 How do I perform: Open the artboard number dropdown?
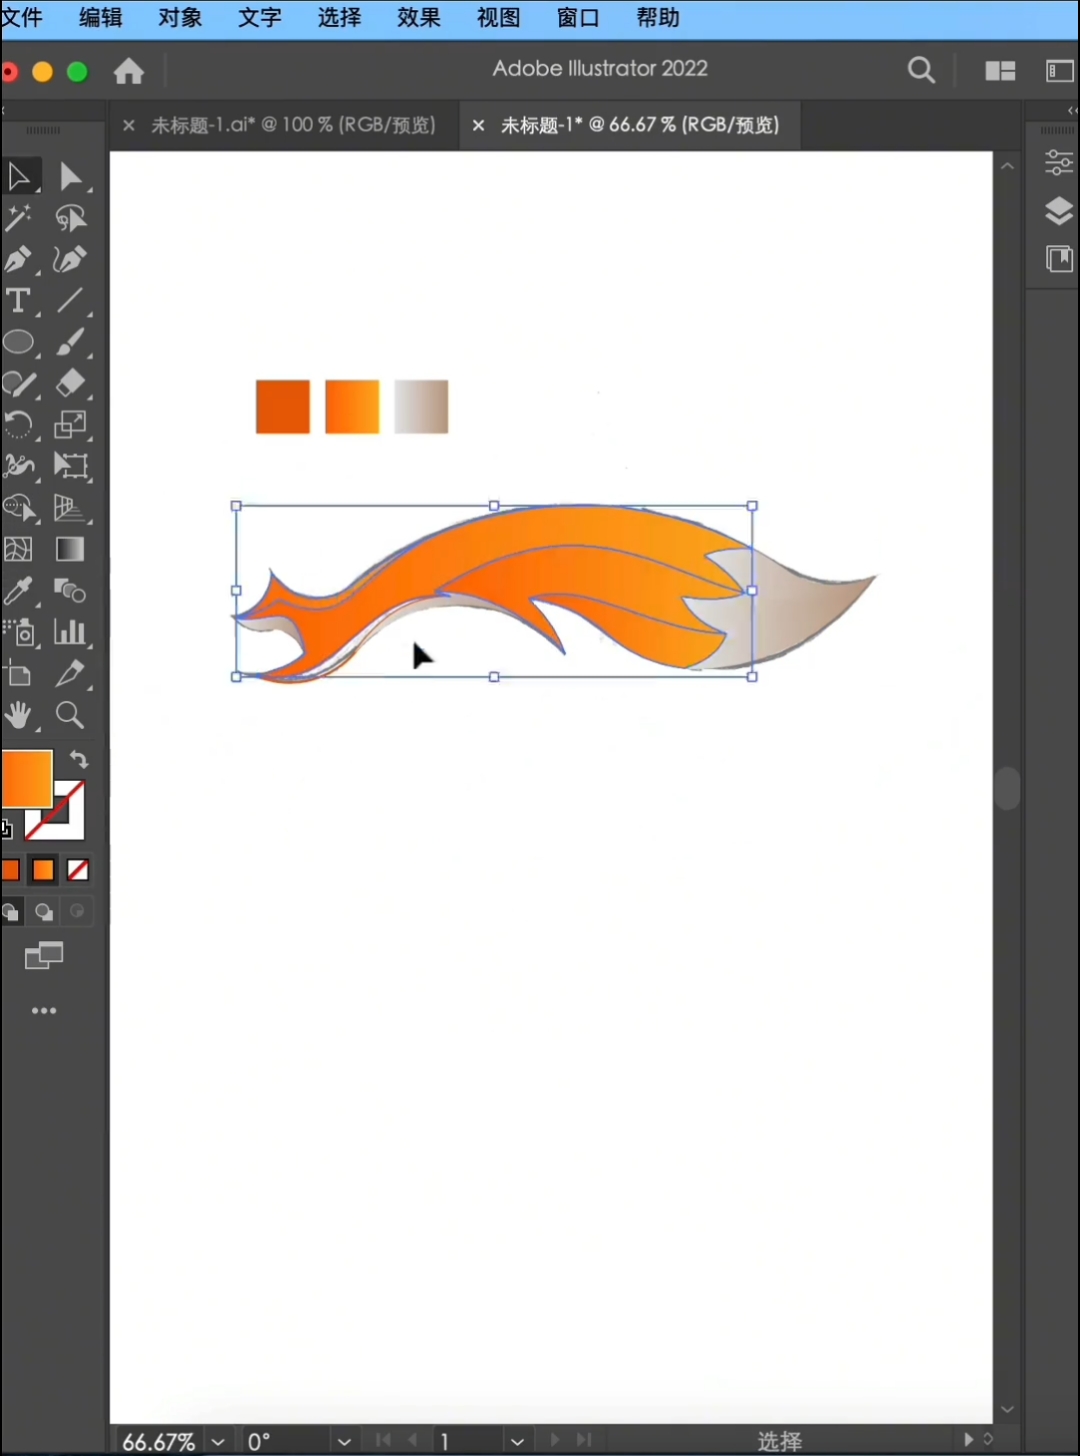(x=517, y=1441)
